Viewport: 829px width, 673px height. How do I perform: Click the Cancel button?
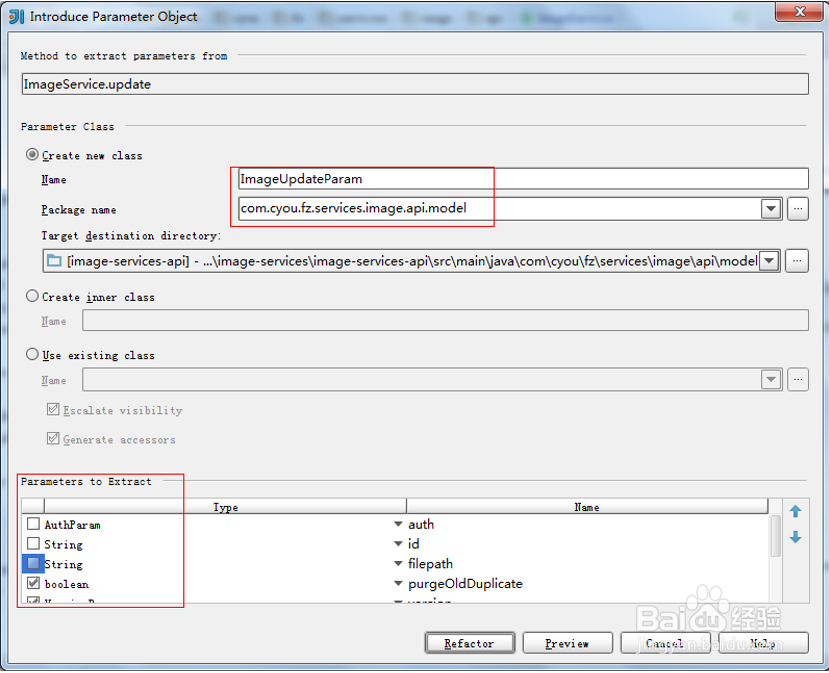pos(665,643)
